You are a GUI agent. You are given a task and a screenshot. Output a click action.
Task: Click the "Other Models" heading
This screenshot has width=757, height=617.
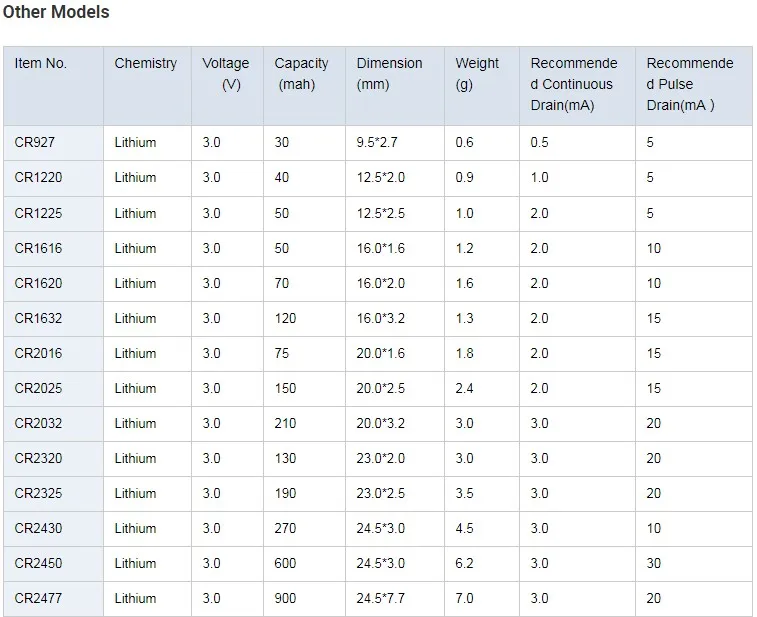[56, 13]
